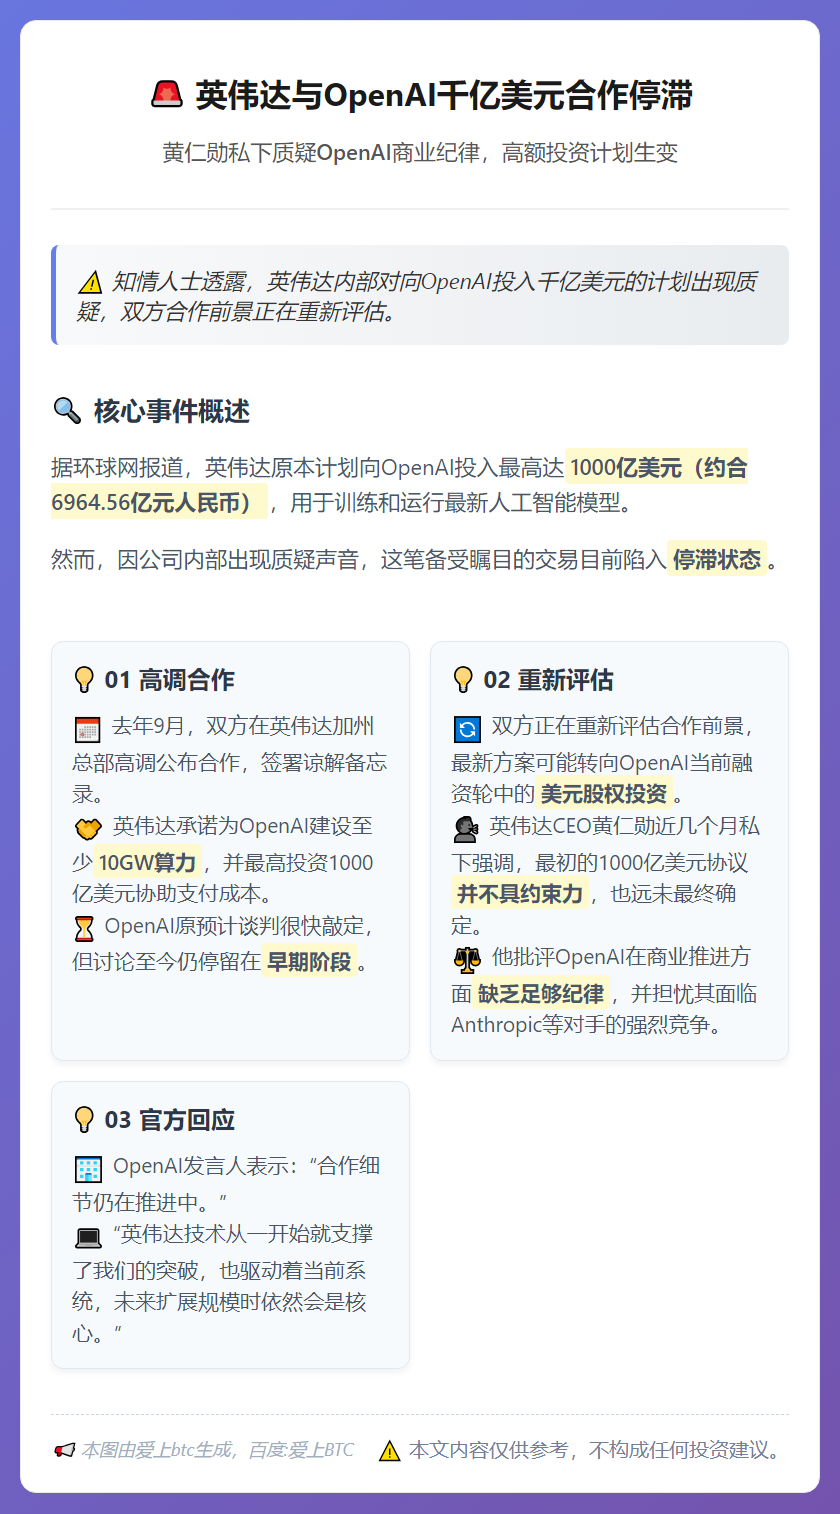Click the text Anthropic等对手的强烈竞争
The image size is (840, 1514).
click(586, 1025)
